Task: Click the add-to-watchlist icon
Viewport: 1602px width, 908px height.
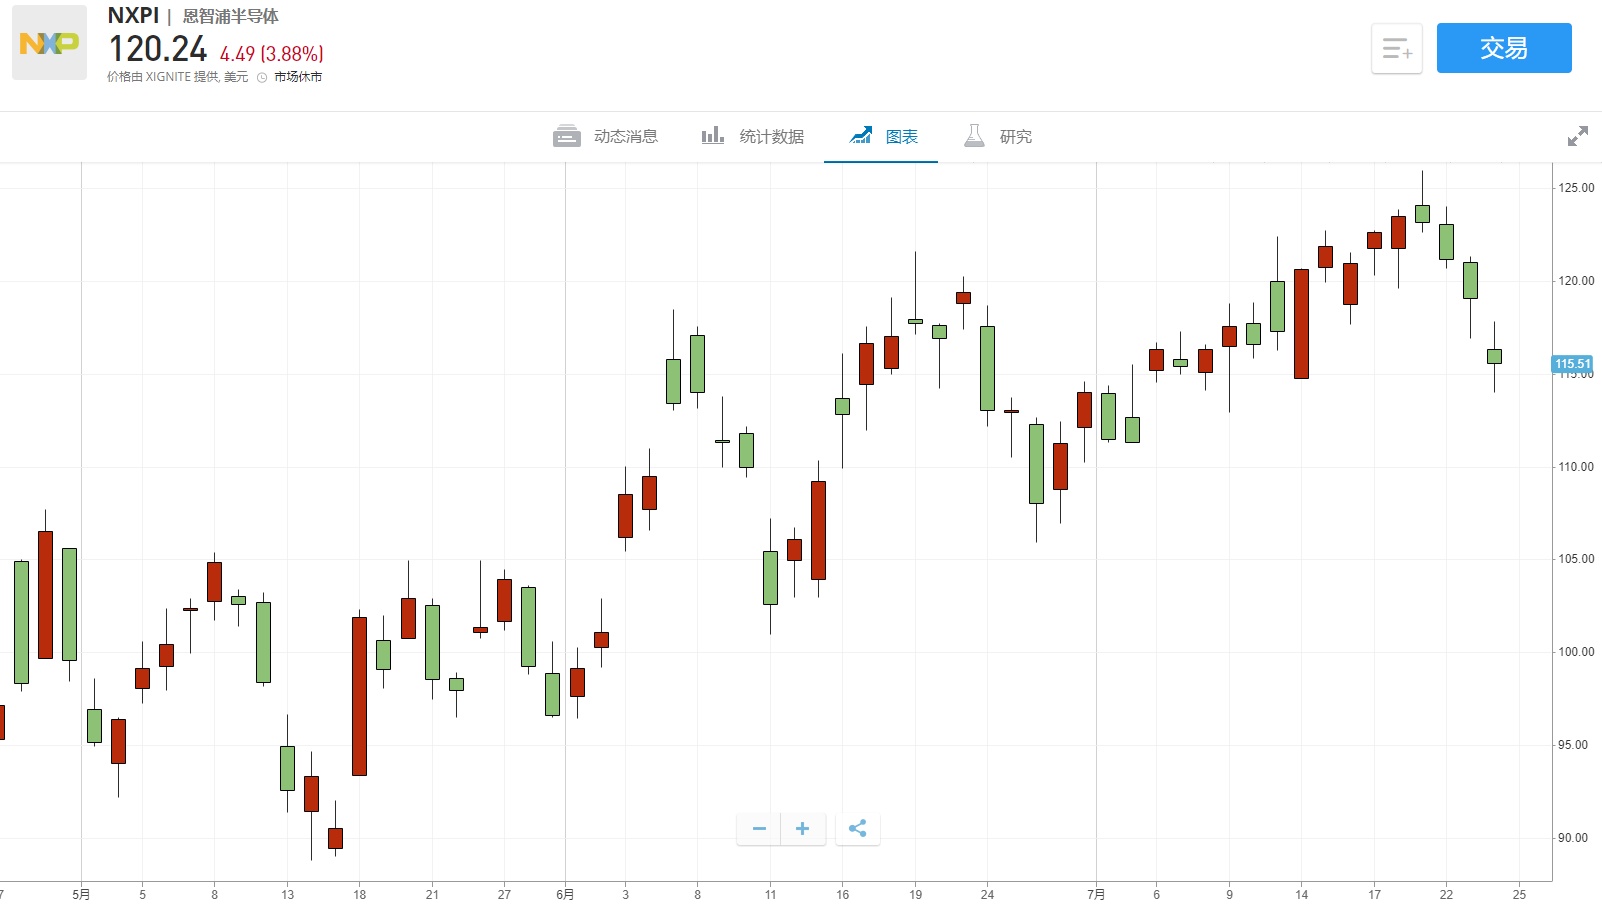Action: coord(1396,48)
